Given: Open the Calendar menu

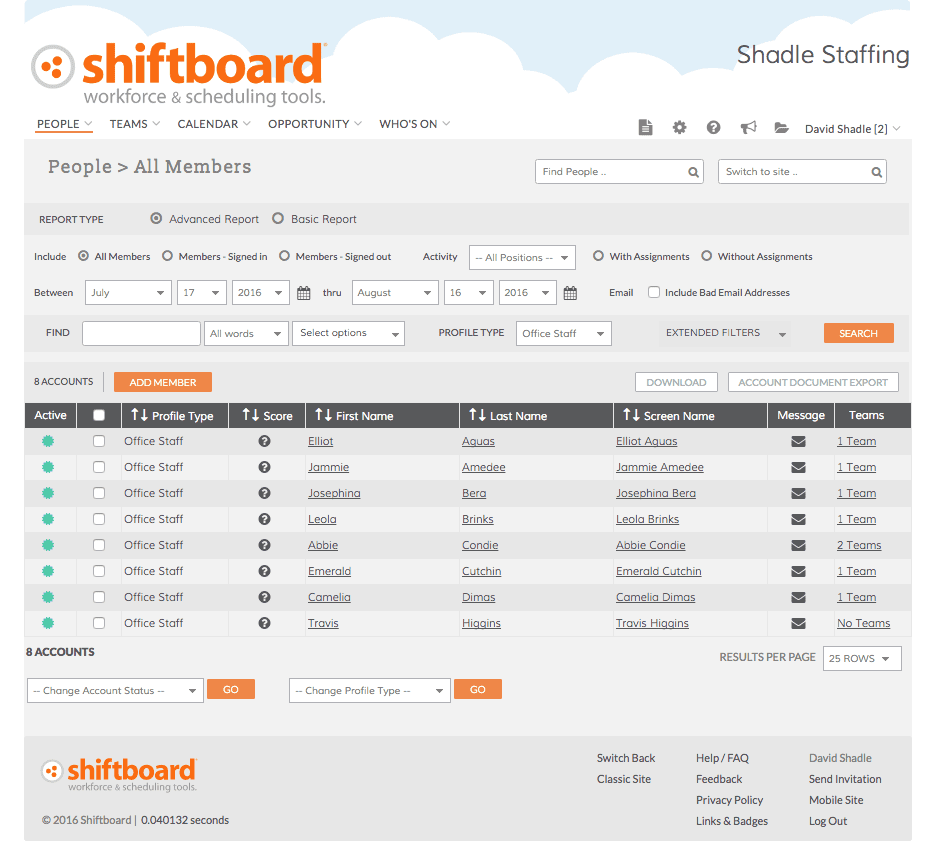Looking at the screenshot, I should point(213,124).
